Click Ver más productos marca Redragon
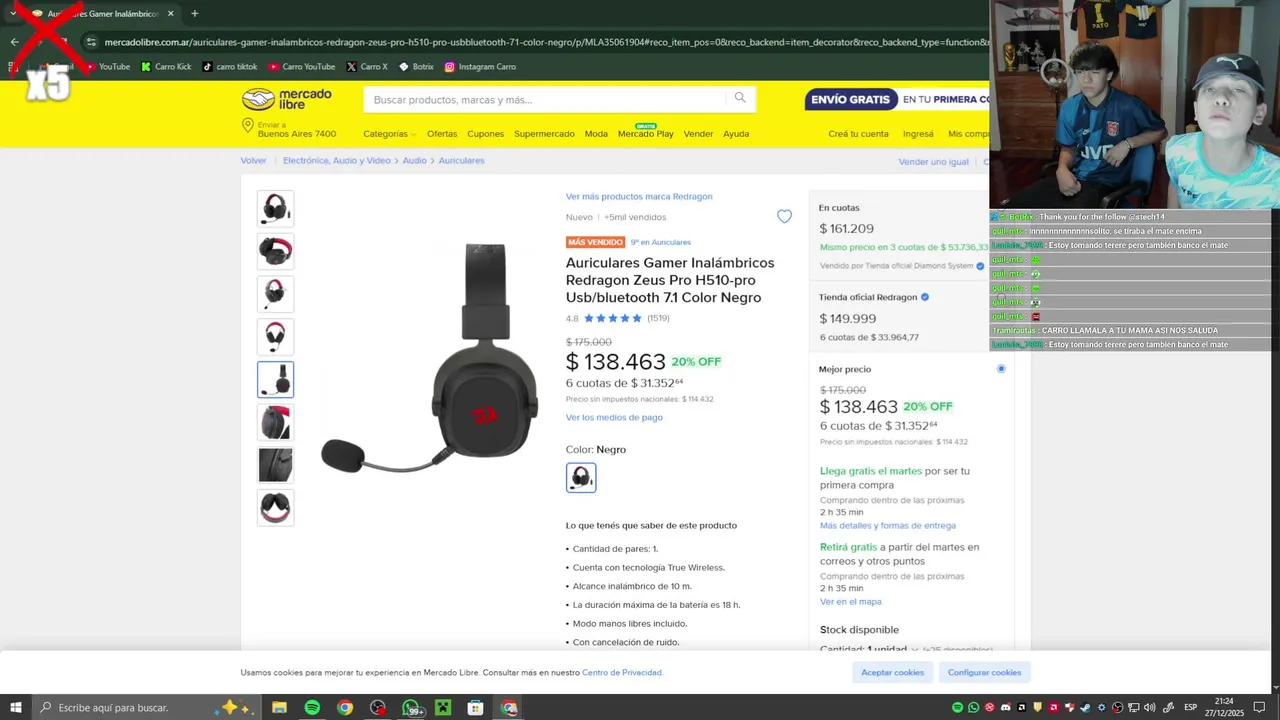The height and width of the screenshot is (720, 1280). pos(639,197)
